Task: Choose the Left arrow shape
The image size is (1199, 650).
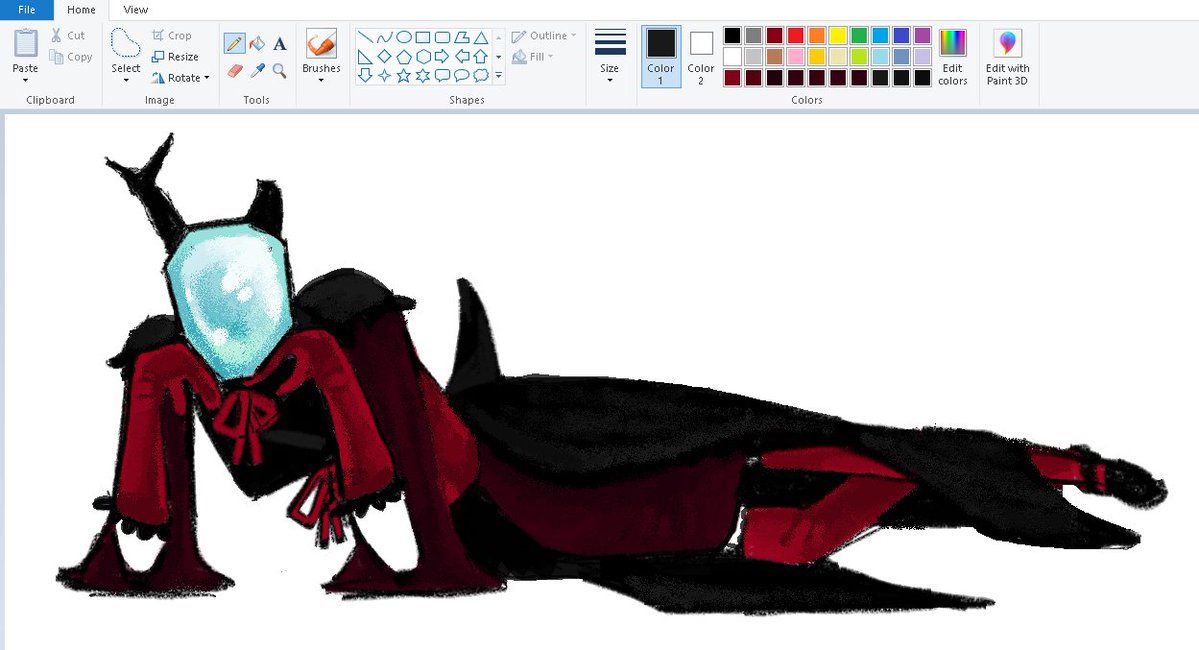Action: pos(461,56)
